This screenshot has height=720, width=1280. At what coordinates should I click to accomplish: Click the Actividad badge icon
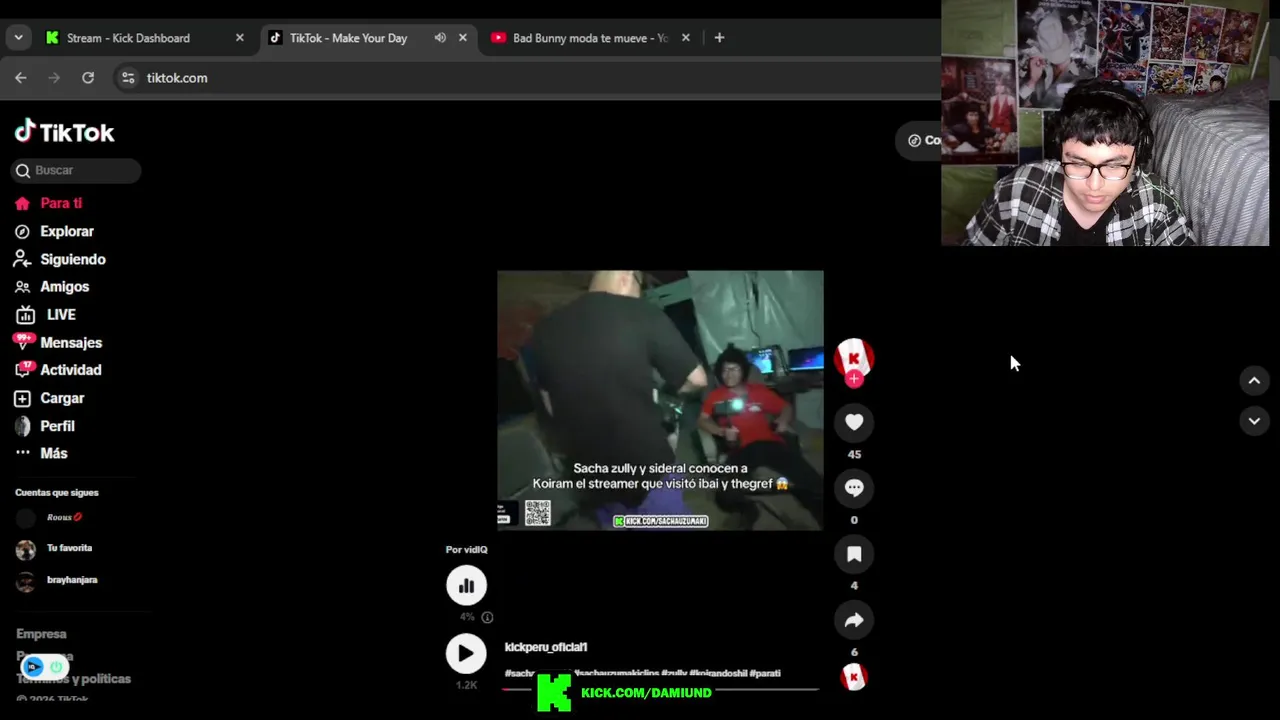click(x=23, y=370)
